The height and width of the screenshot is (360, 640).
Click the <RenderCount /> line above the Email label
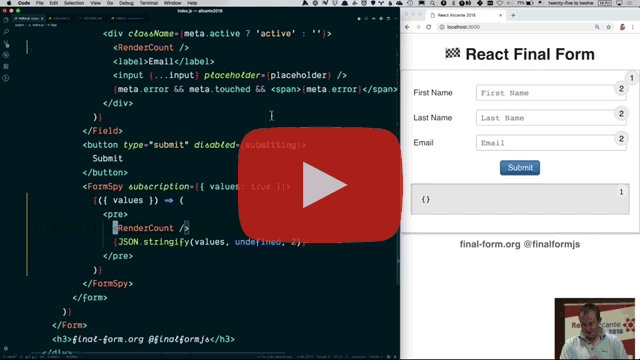[x=151, y=47]
